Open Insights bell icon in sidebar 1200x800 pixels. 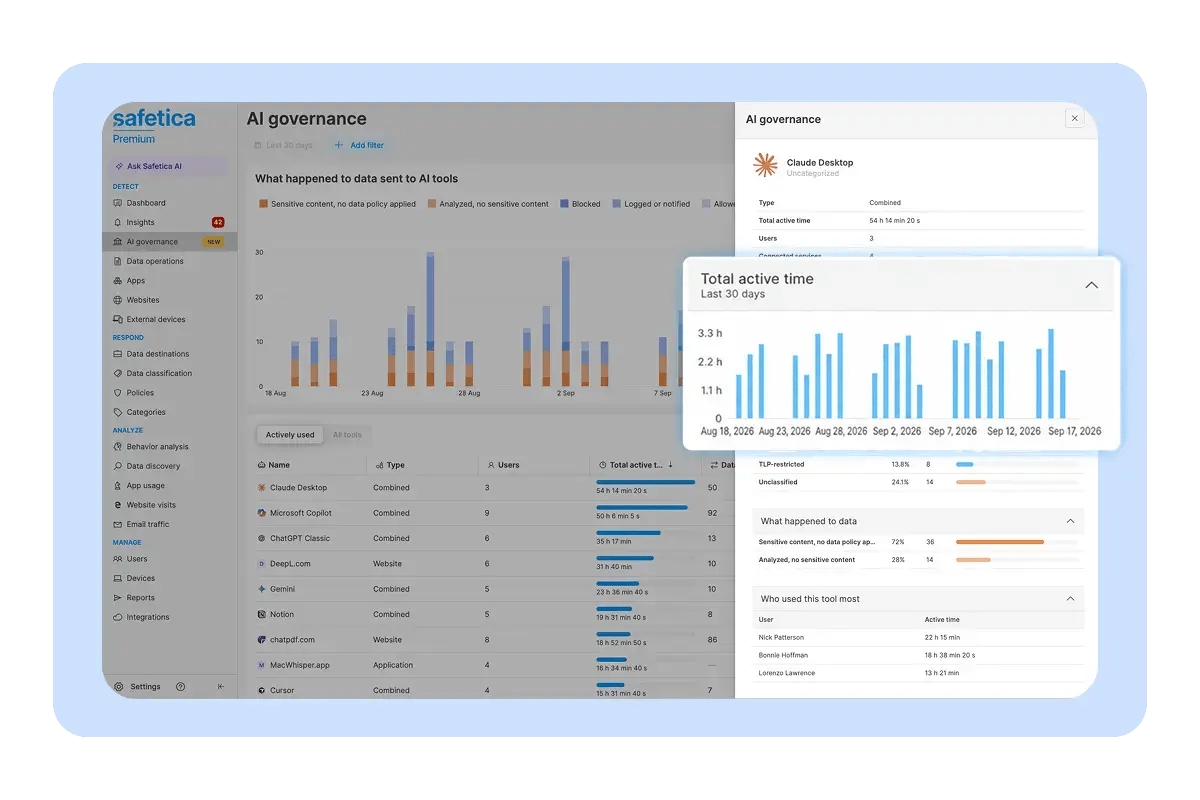pos(118,222)
